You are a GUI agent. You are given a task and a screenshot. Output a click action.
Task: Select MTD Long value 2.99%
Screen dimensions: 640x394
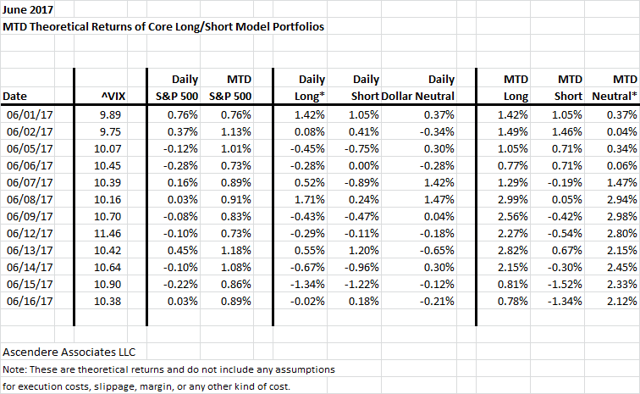pos(513,199)
